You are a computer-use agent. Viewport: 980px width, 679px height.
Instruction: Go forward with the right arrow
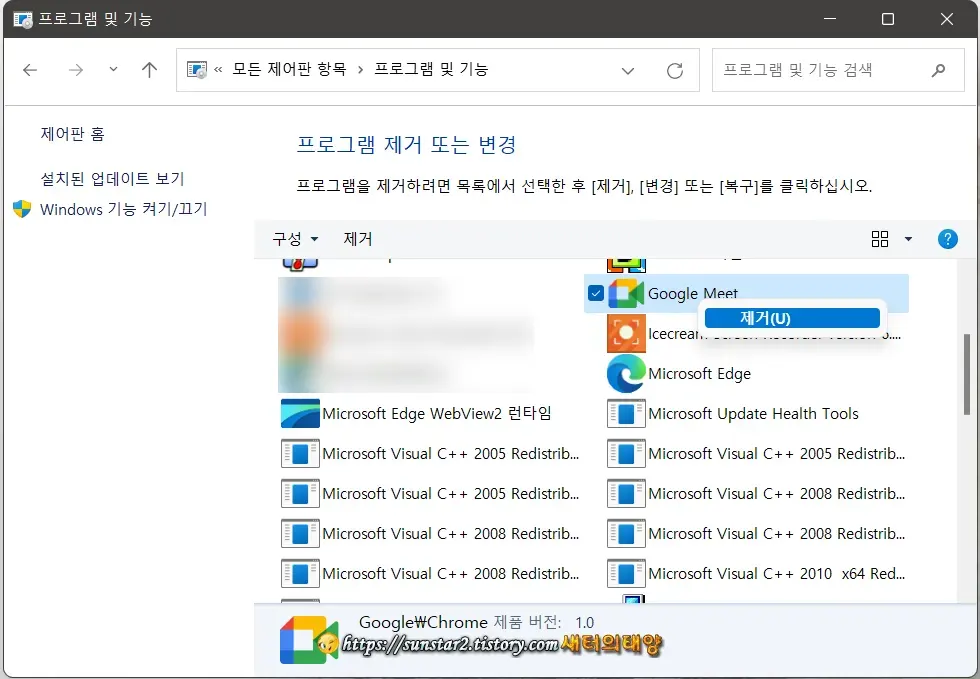pyautogui.click(x=76, y=70)
